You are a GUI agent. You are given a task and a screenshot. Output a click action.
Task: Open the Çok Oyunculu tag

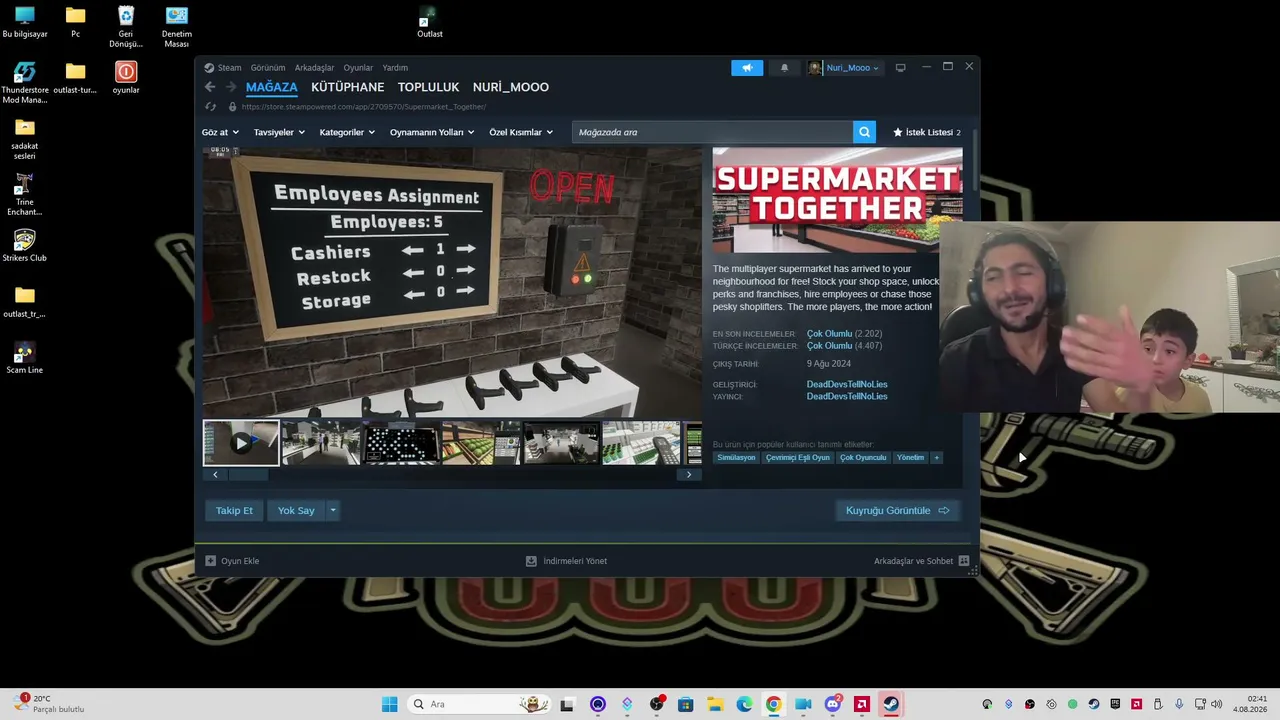click(863, 458)
